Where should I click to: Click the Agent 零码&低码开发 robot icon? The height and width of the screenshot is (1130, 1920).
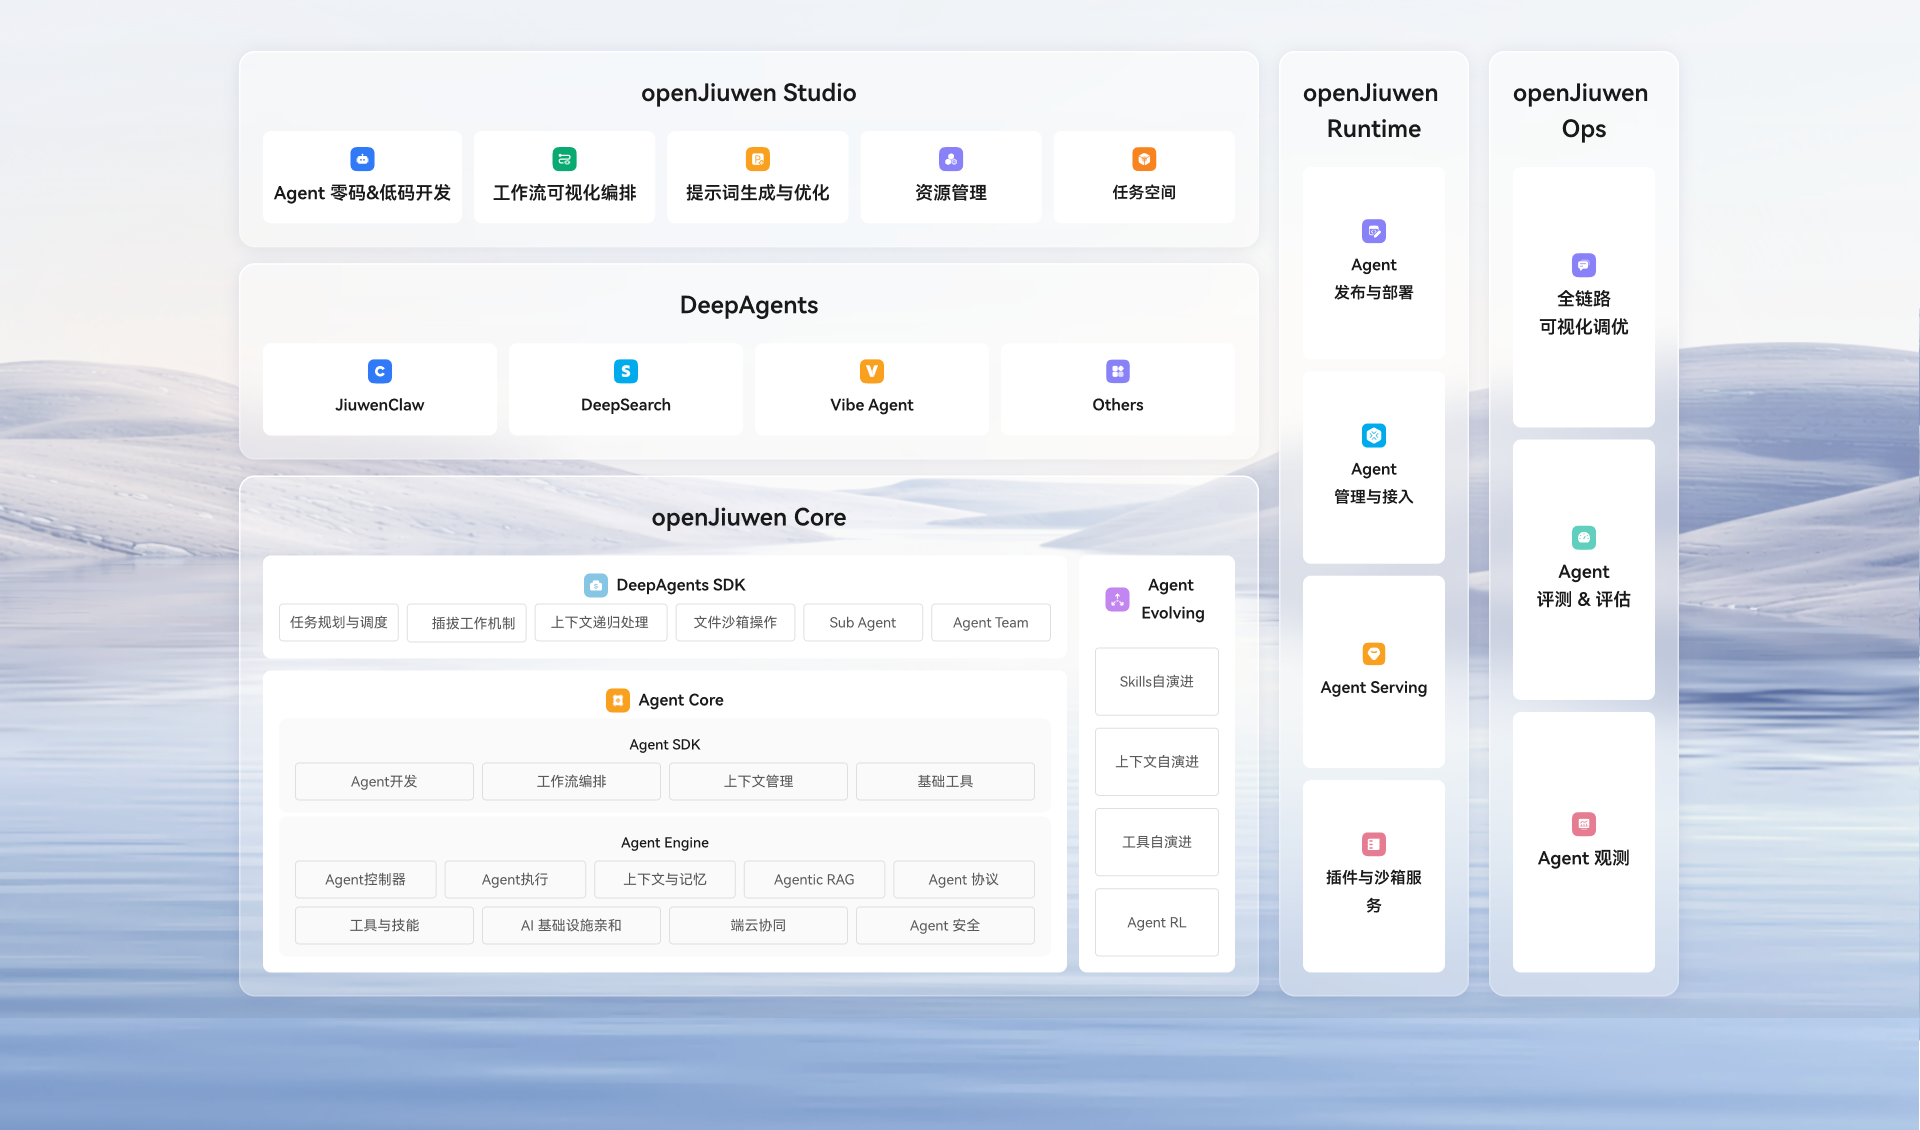pos(362,159)
